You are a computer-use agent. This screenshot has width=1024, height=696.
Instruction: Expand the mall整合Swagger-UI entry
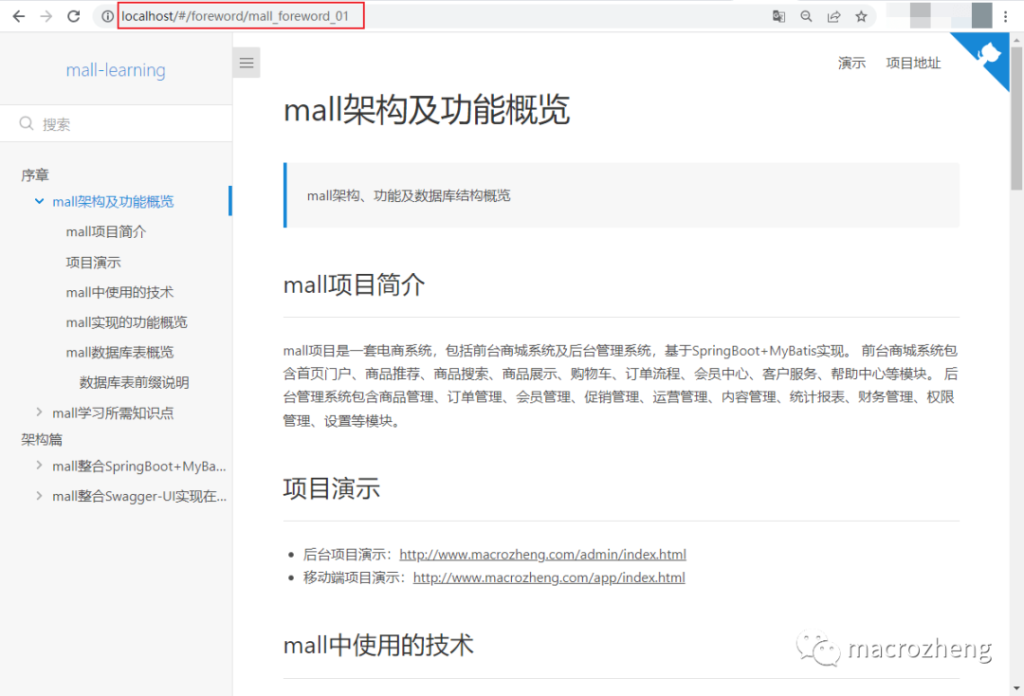[40, 496]
